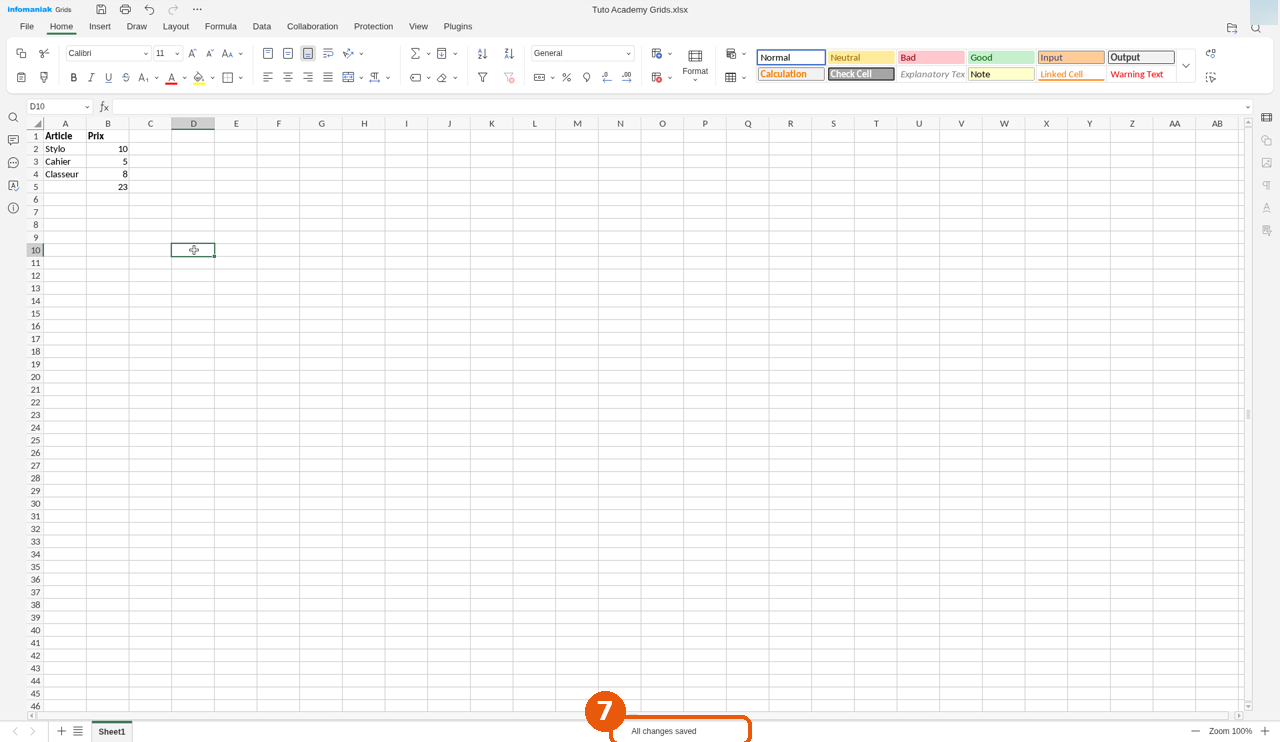Open the File menu
This screenshot has width=1280, height=742.
click(27, 26)
